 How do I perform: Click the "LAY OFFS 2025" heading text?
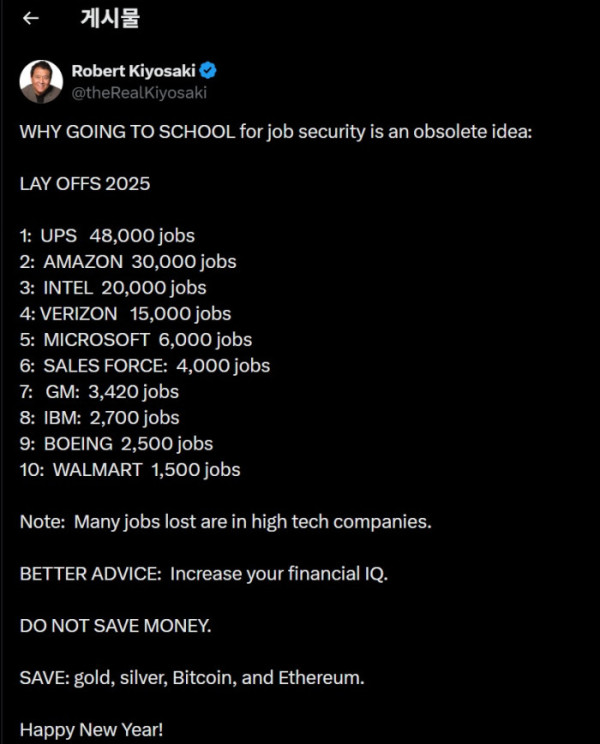click(85, 184)
